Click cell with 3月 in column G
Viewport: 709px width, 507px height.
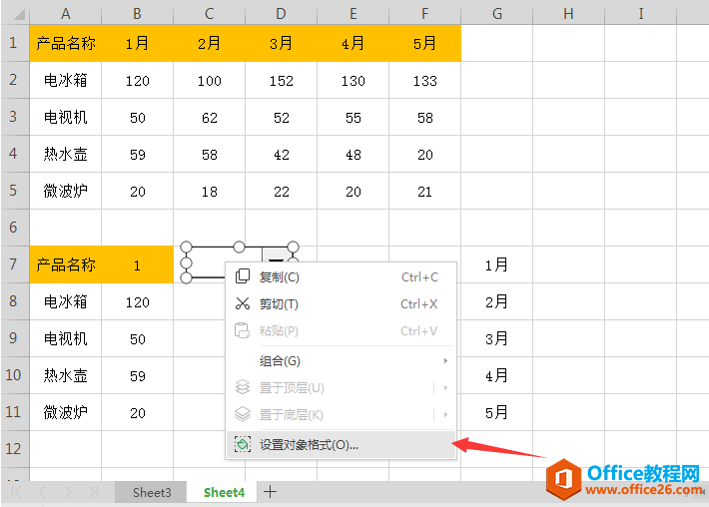coord(496,339)
